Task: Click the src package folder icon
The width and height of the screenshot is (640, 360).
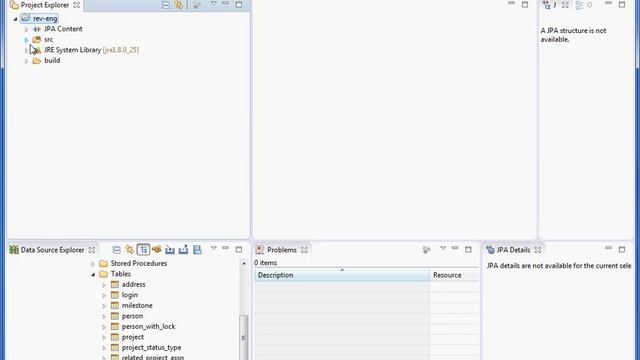Action: (x=37, y=40)
